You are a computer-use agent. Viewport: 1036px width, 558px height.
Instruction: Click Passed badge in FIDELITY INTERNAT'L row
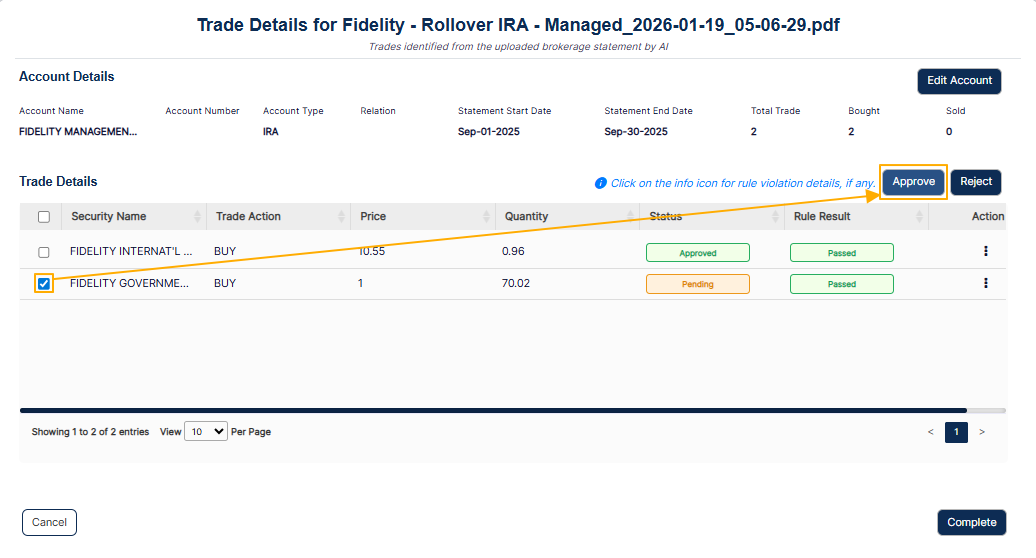[x=842, y=253]
